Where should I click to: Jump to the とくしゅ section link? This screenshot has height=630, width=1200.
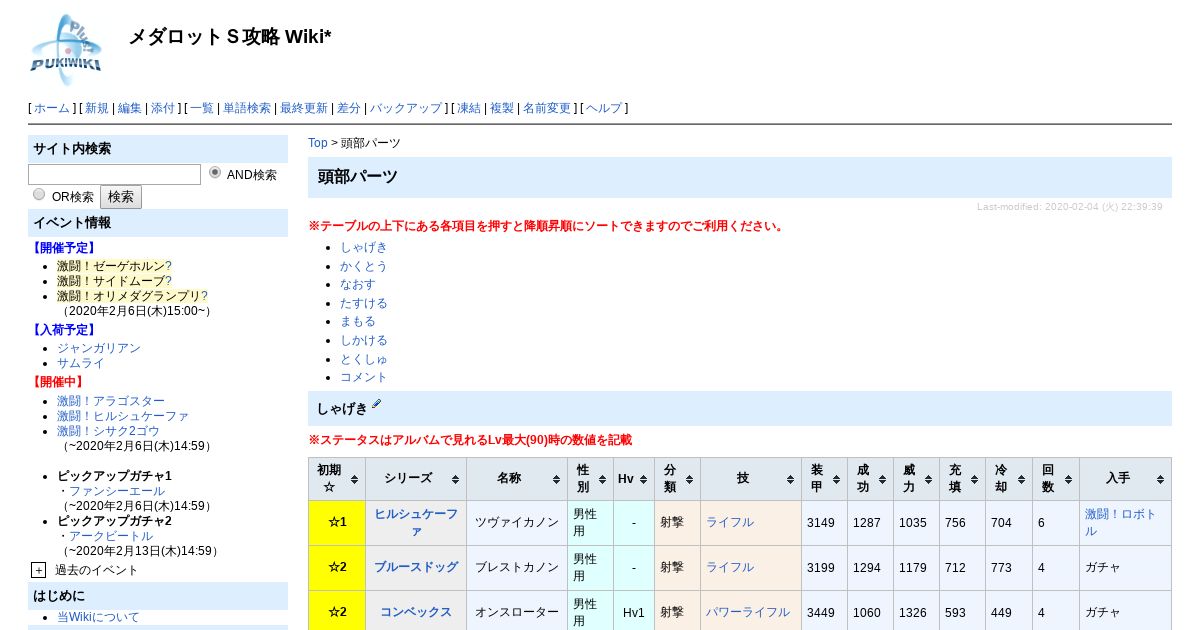point(364,358)
